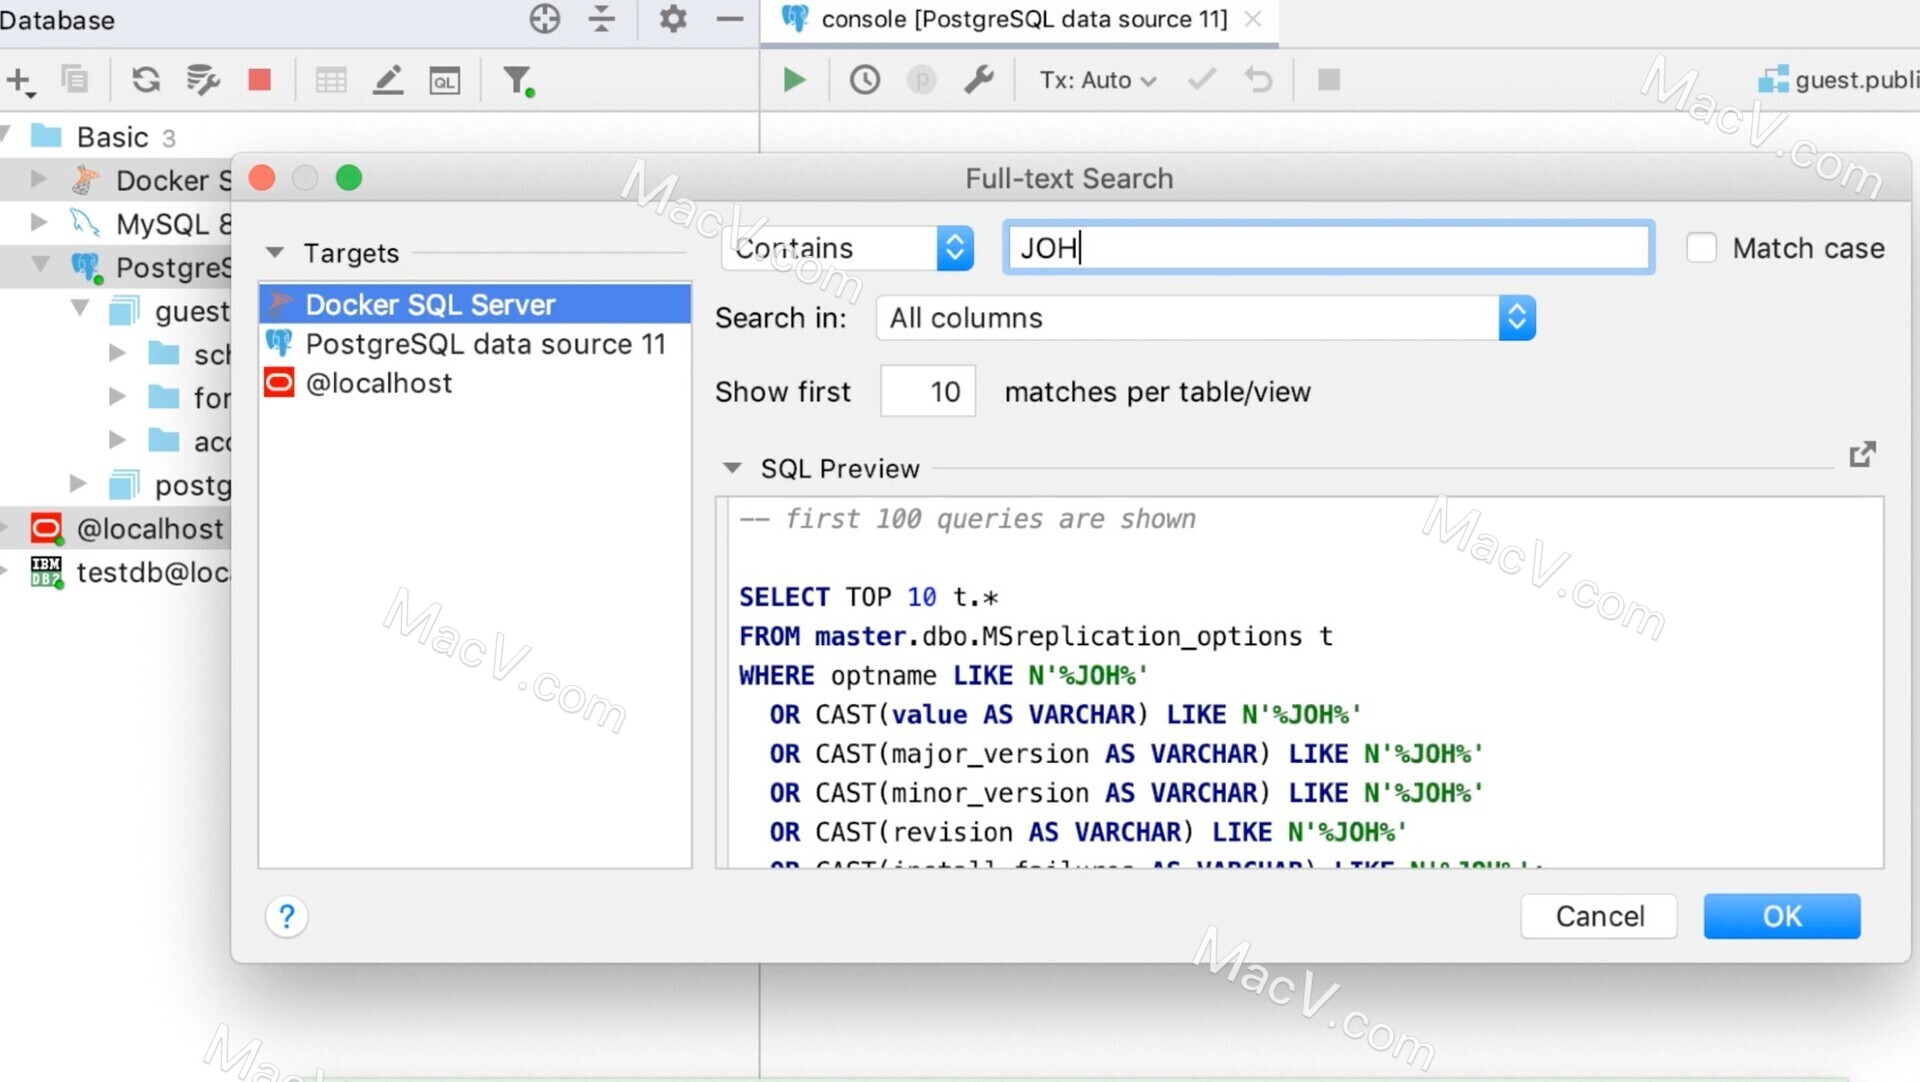The height and width of the screenshot is (1082, 1920).
Task: Close the Full-text Search dialog with red button
Action: (x=263, y=178)
